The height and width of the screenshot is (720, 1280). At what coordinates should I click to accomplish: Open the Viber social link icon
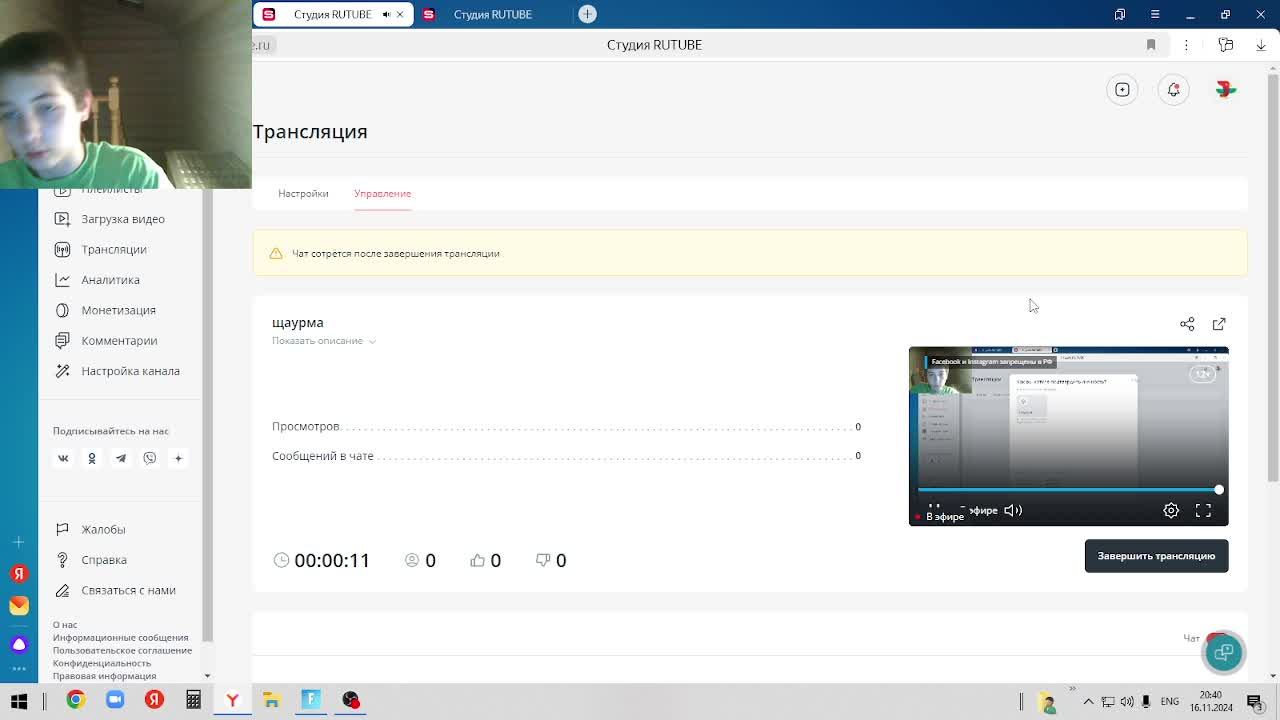(x=150, y=458)
